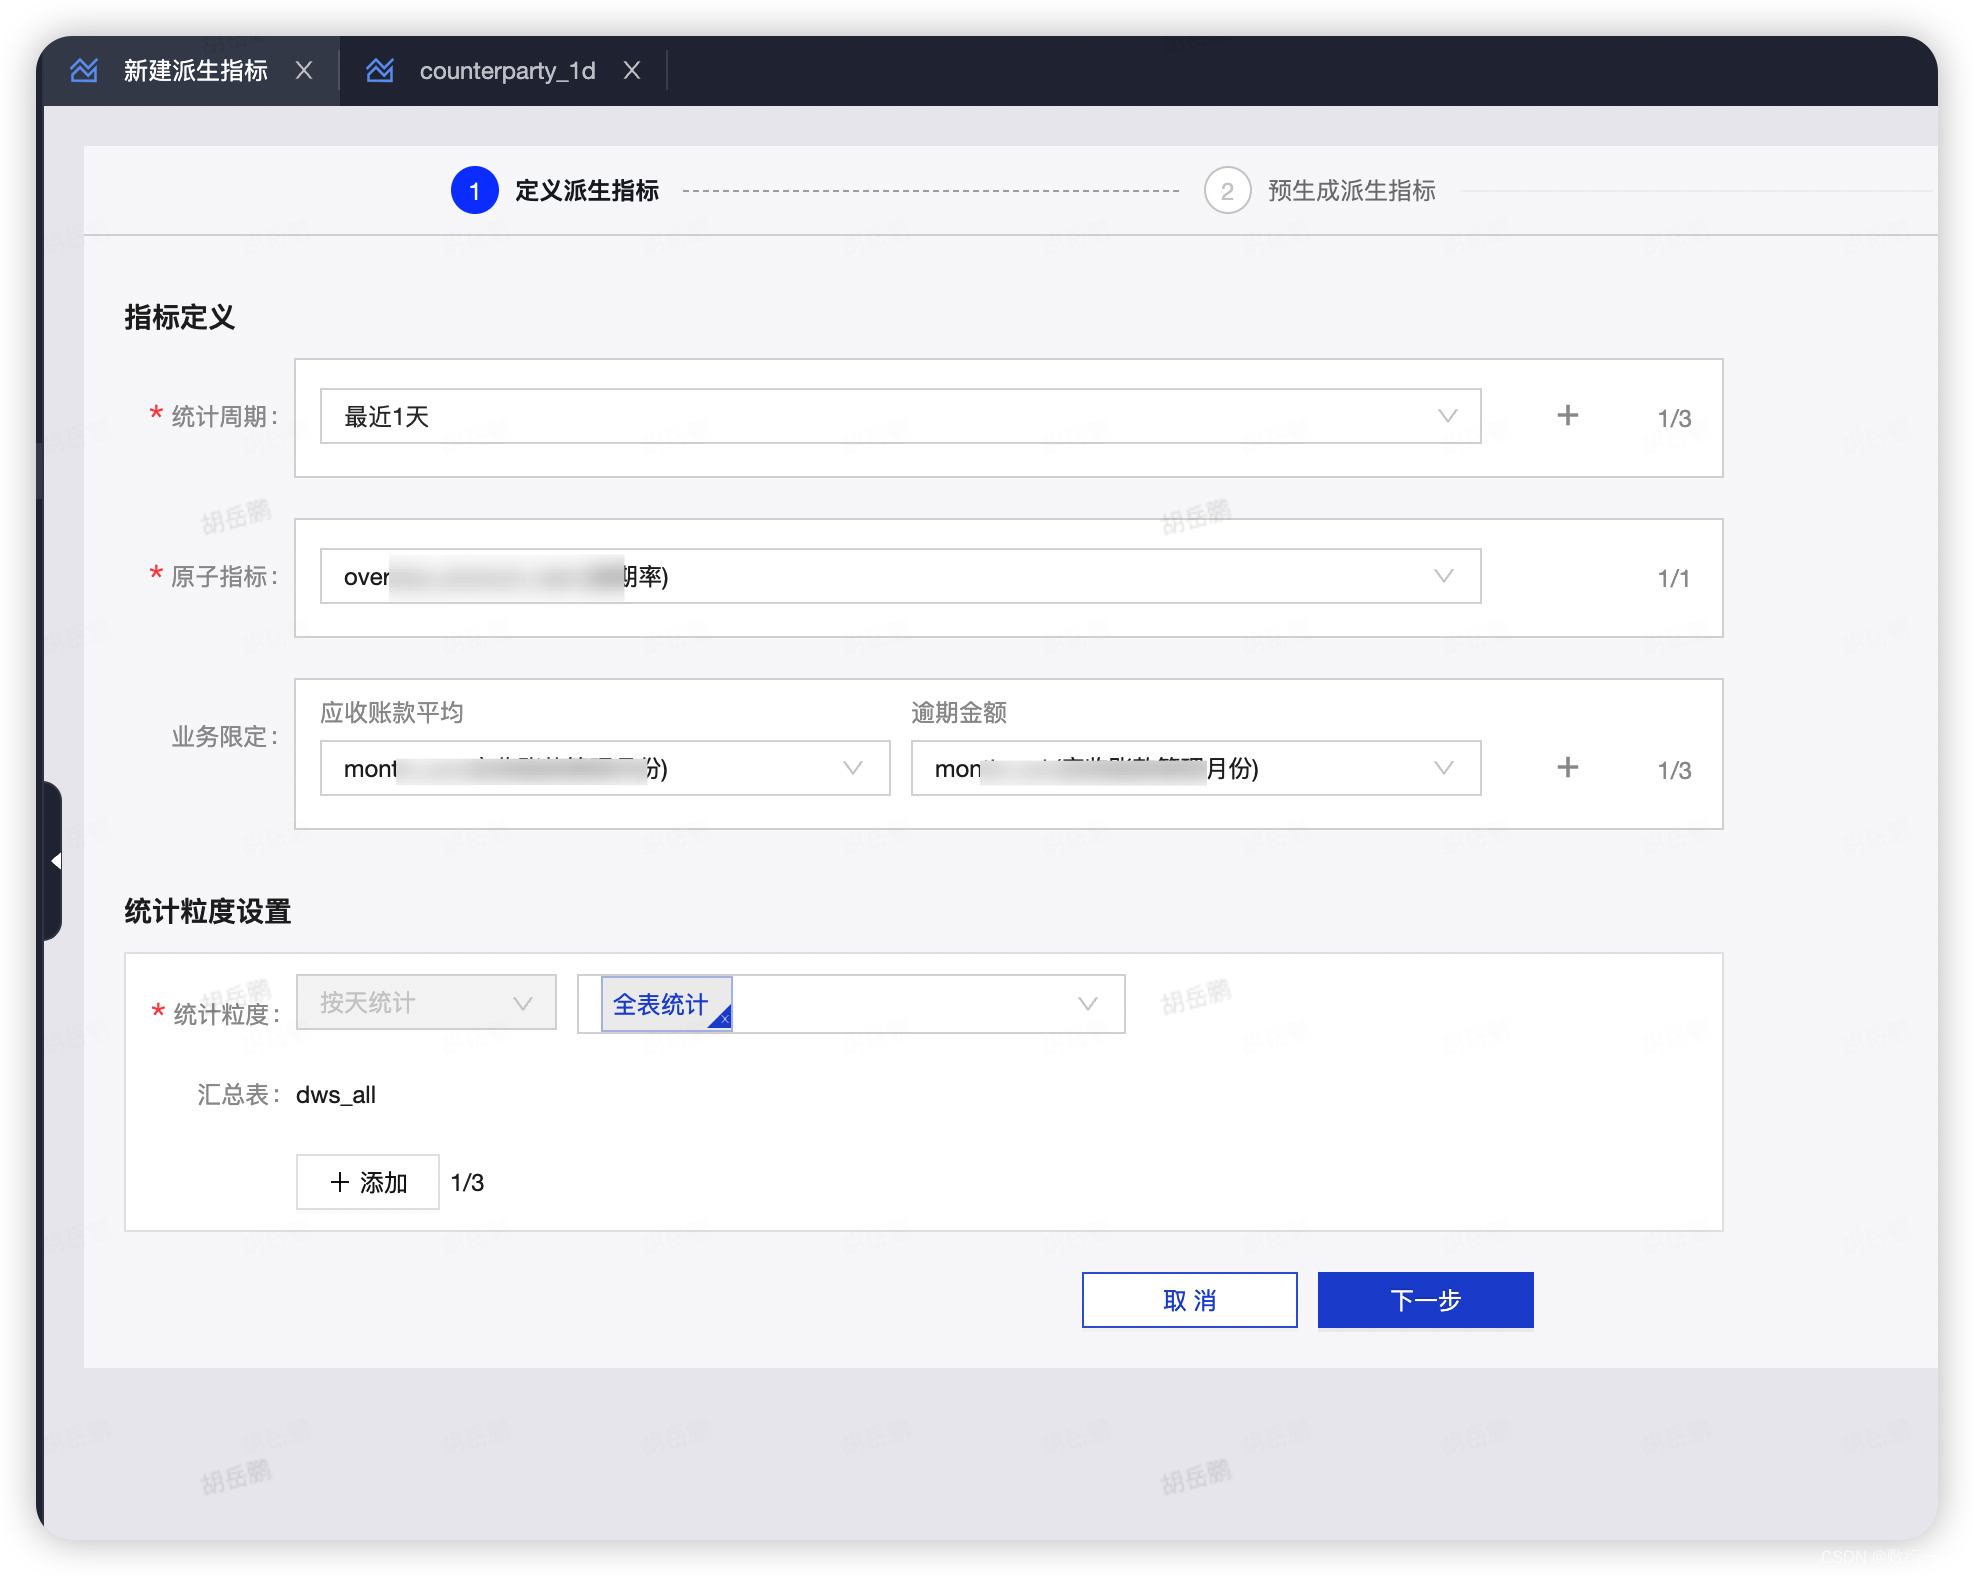Click the chart icon on 新建派生指标 tab
This screenshot has width=1974, height=1576.
pyautogui.click(x=84, y=70)
